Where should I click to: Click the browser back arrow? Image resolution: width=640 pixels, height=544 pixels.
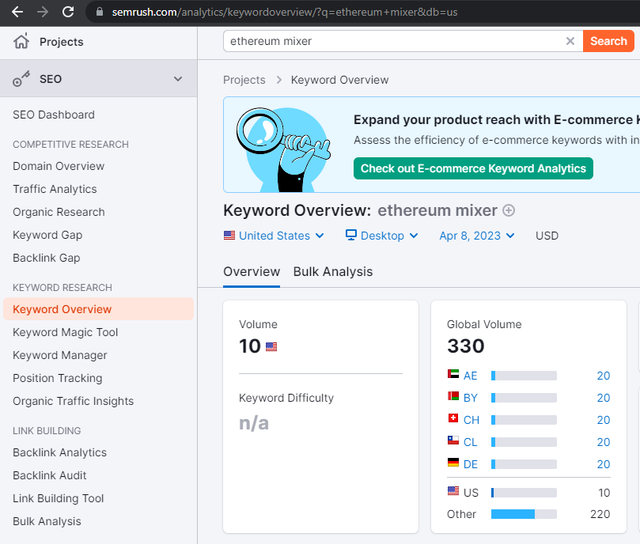coord(17,12)
